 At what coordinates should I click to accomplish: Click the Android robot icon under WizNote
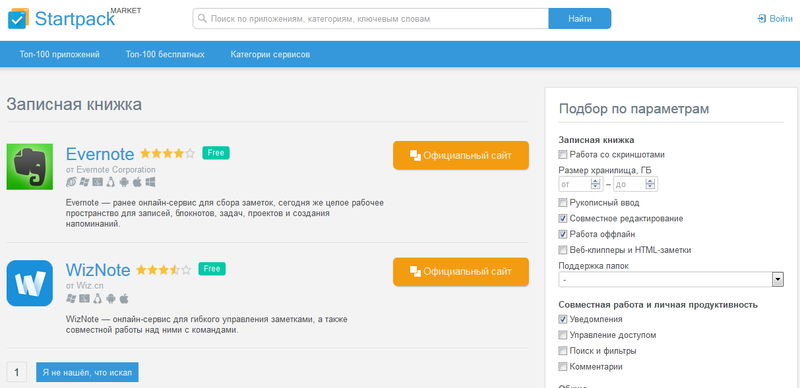pyautogui.click(x=111, y=299)
